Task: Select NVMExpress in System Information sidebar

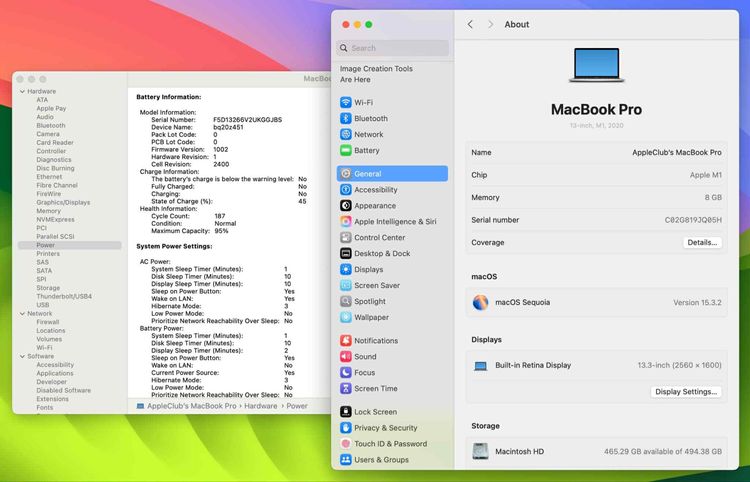Action: click(55, 219)
